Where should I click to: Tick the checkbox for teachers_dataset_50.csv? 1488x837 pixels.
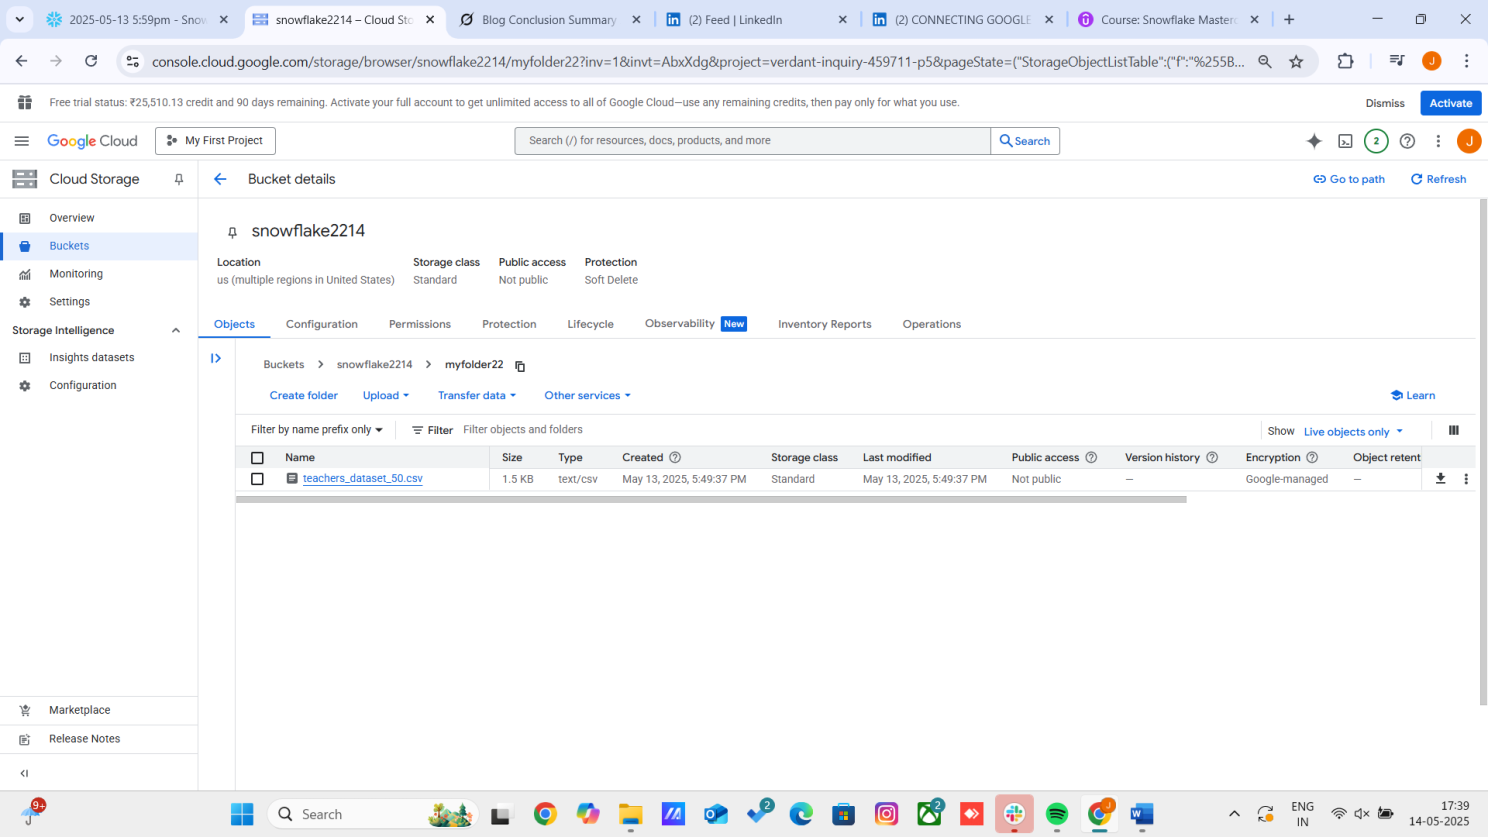pyautogui.click(x=257, y=479)
